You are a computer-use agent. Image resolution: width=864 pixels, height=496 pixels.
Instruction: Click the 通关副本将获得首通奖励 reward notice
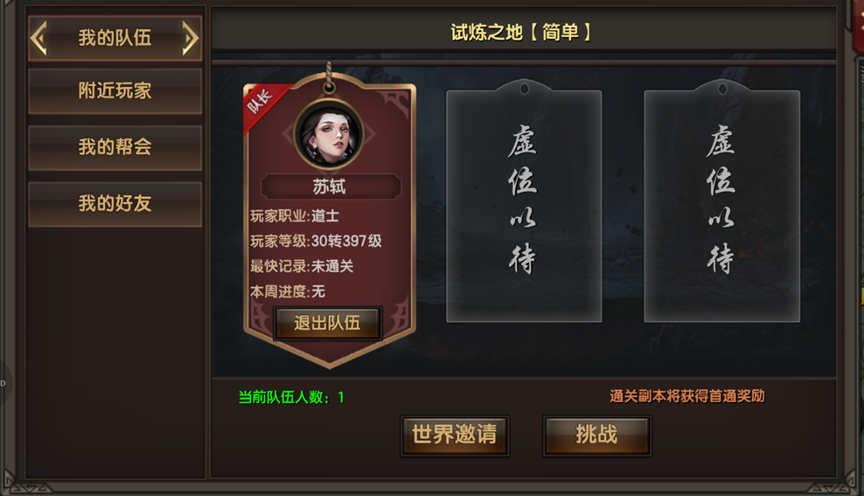pyautogui.click(x=687, y=396)
